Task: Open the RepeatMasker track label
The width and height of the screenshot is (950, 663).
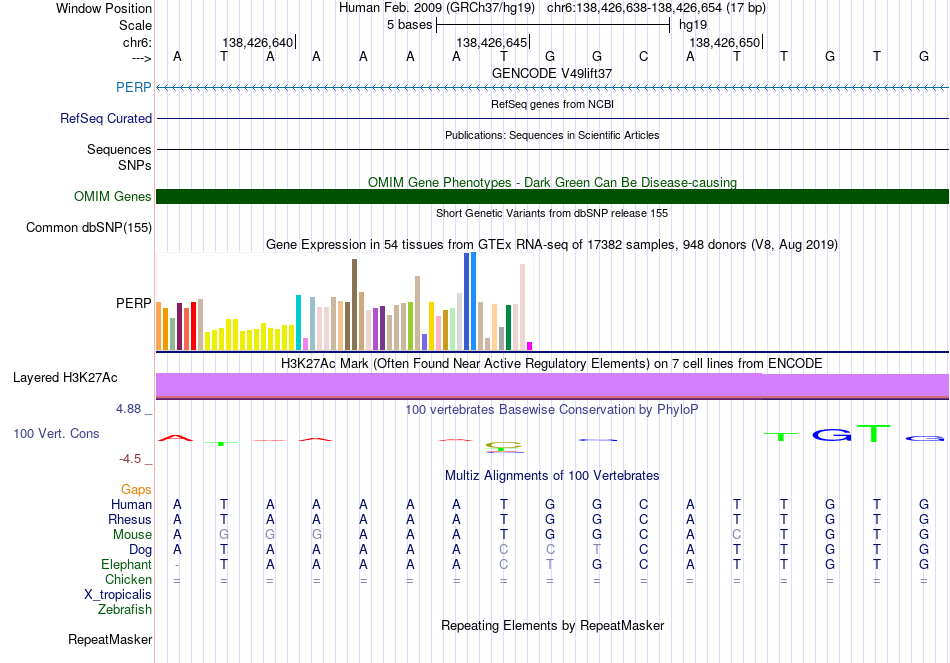Action: [x=110, y=639]
